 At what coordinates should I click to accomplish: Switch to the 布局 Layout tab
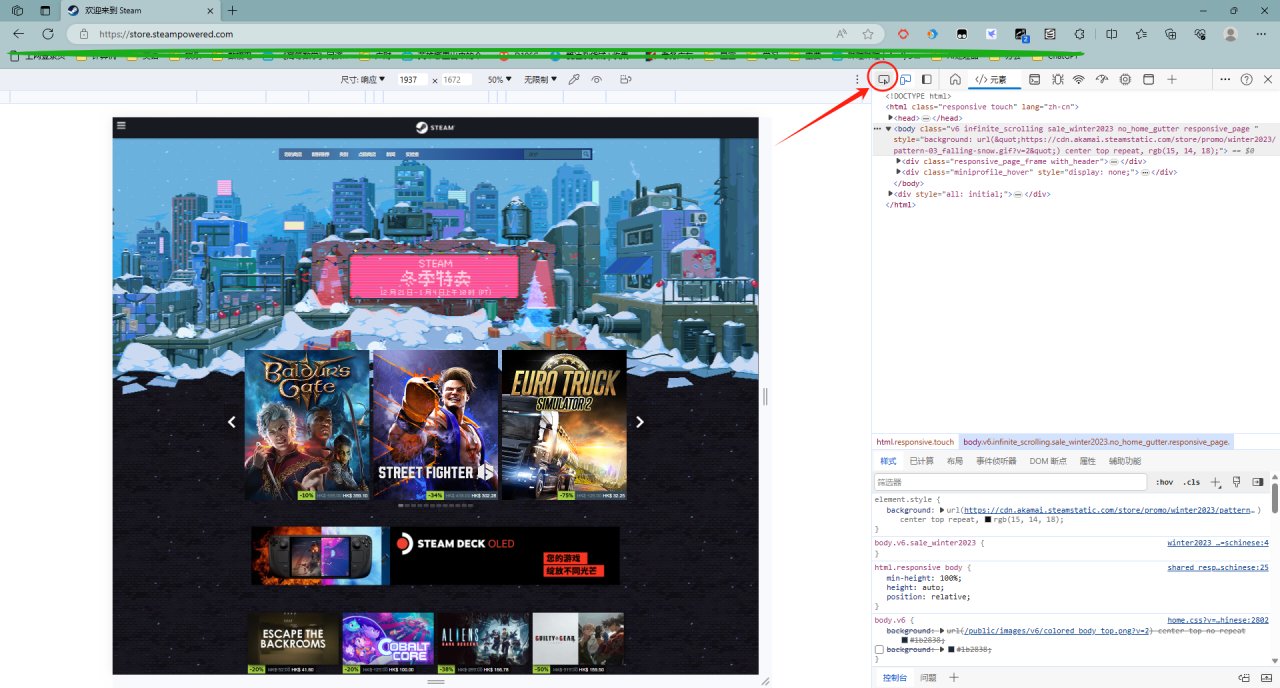coord(955,461)
